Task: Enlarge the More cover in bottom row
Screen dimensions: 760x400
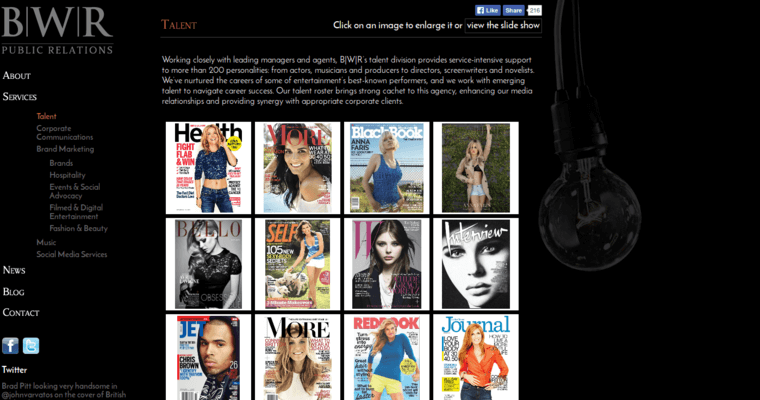Action: 298,357
